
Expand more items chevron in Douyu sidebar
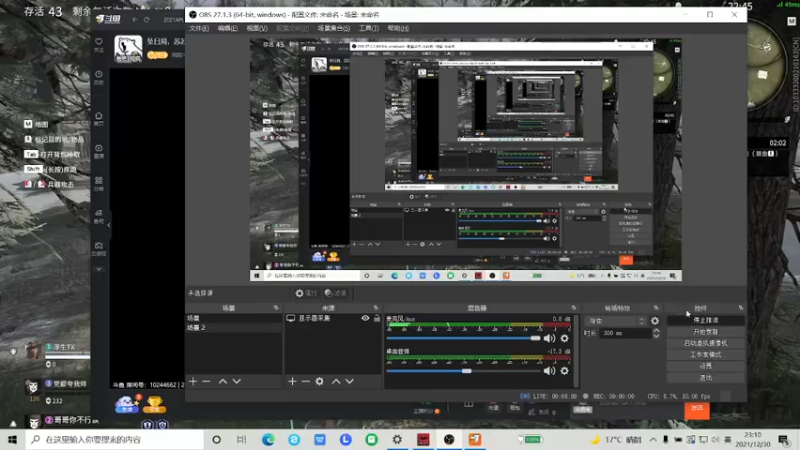click(x=99, y=269)
